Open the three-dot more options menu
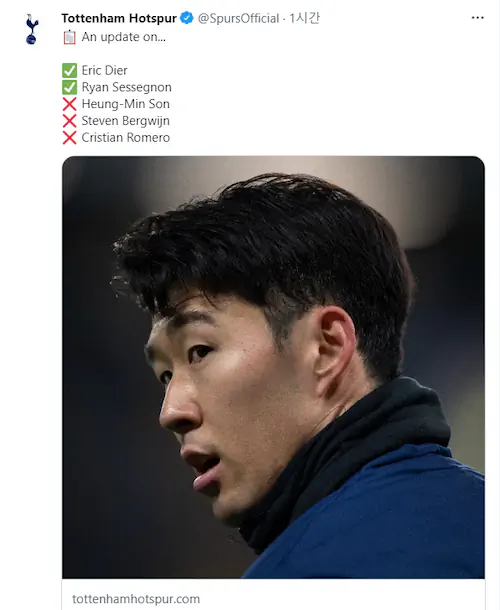This screenshot has height=610, width=500. (477, 18)
